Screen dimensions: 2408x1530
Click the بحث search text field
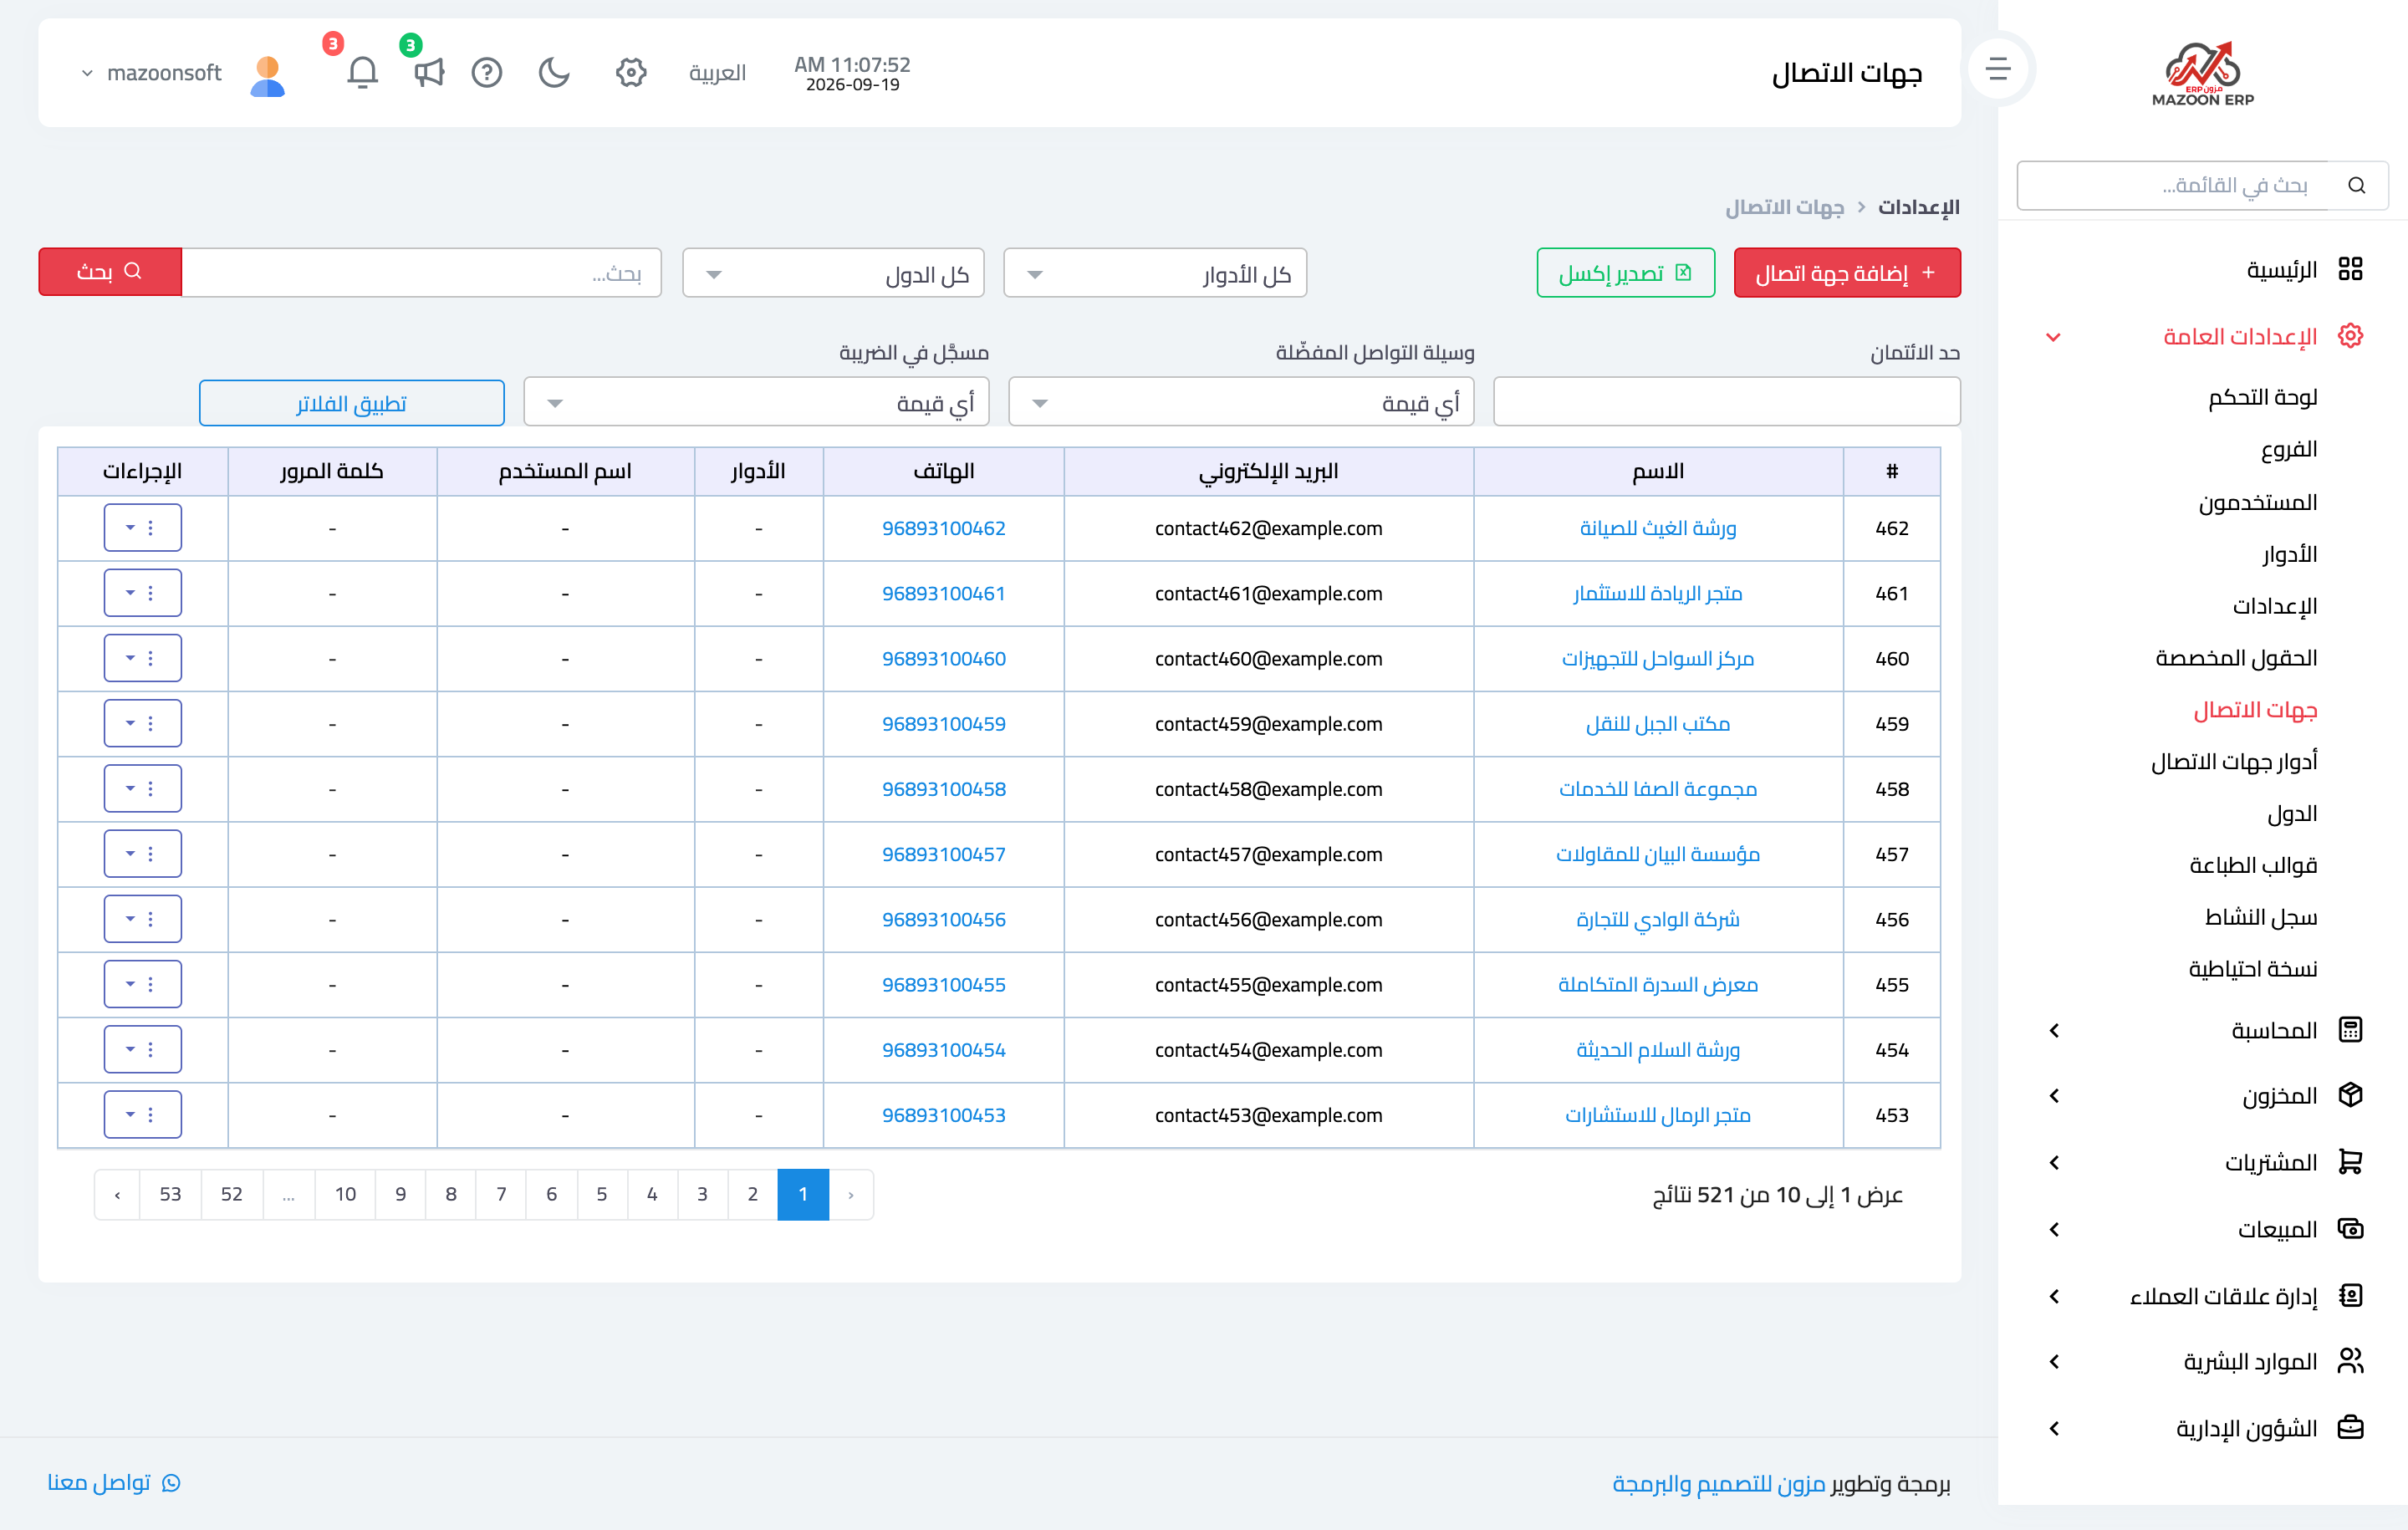[x=421, y=273]
